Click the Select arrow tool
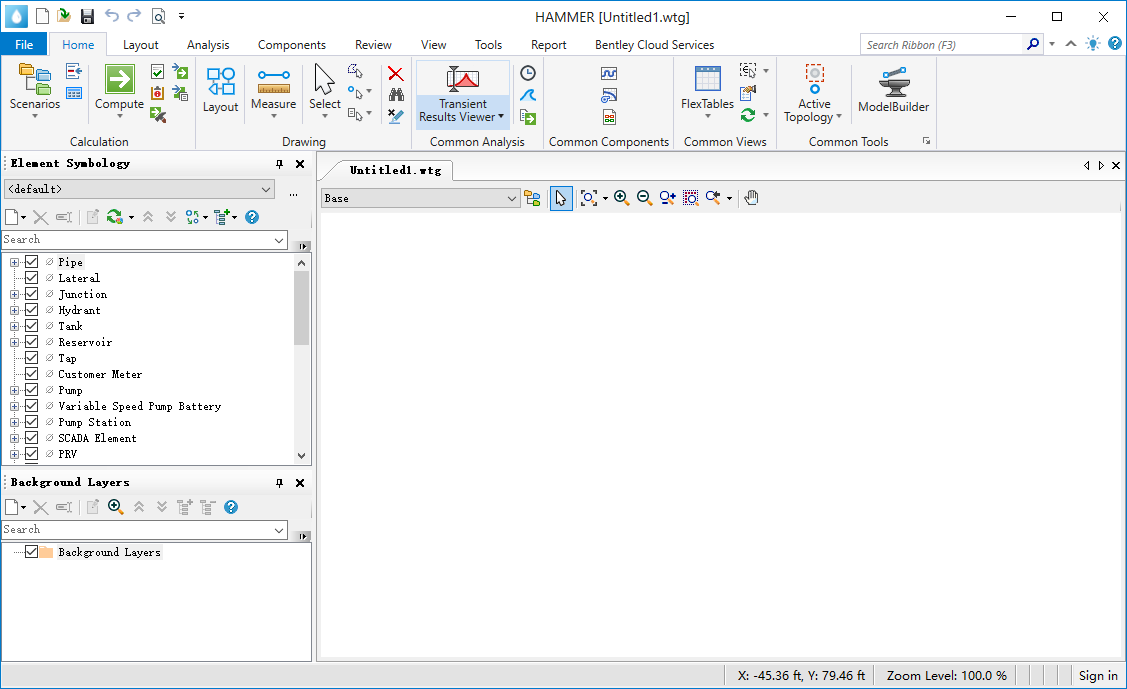 (x=324, y=90)
